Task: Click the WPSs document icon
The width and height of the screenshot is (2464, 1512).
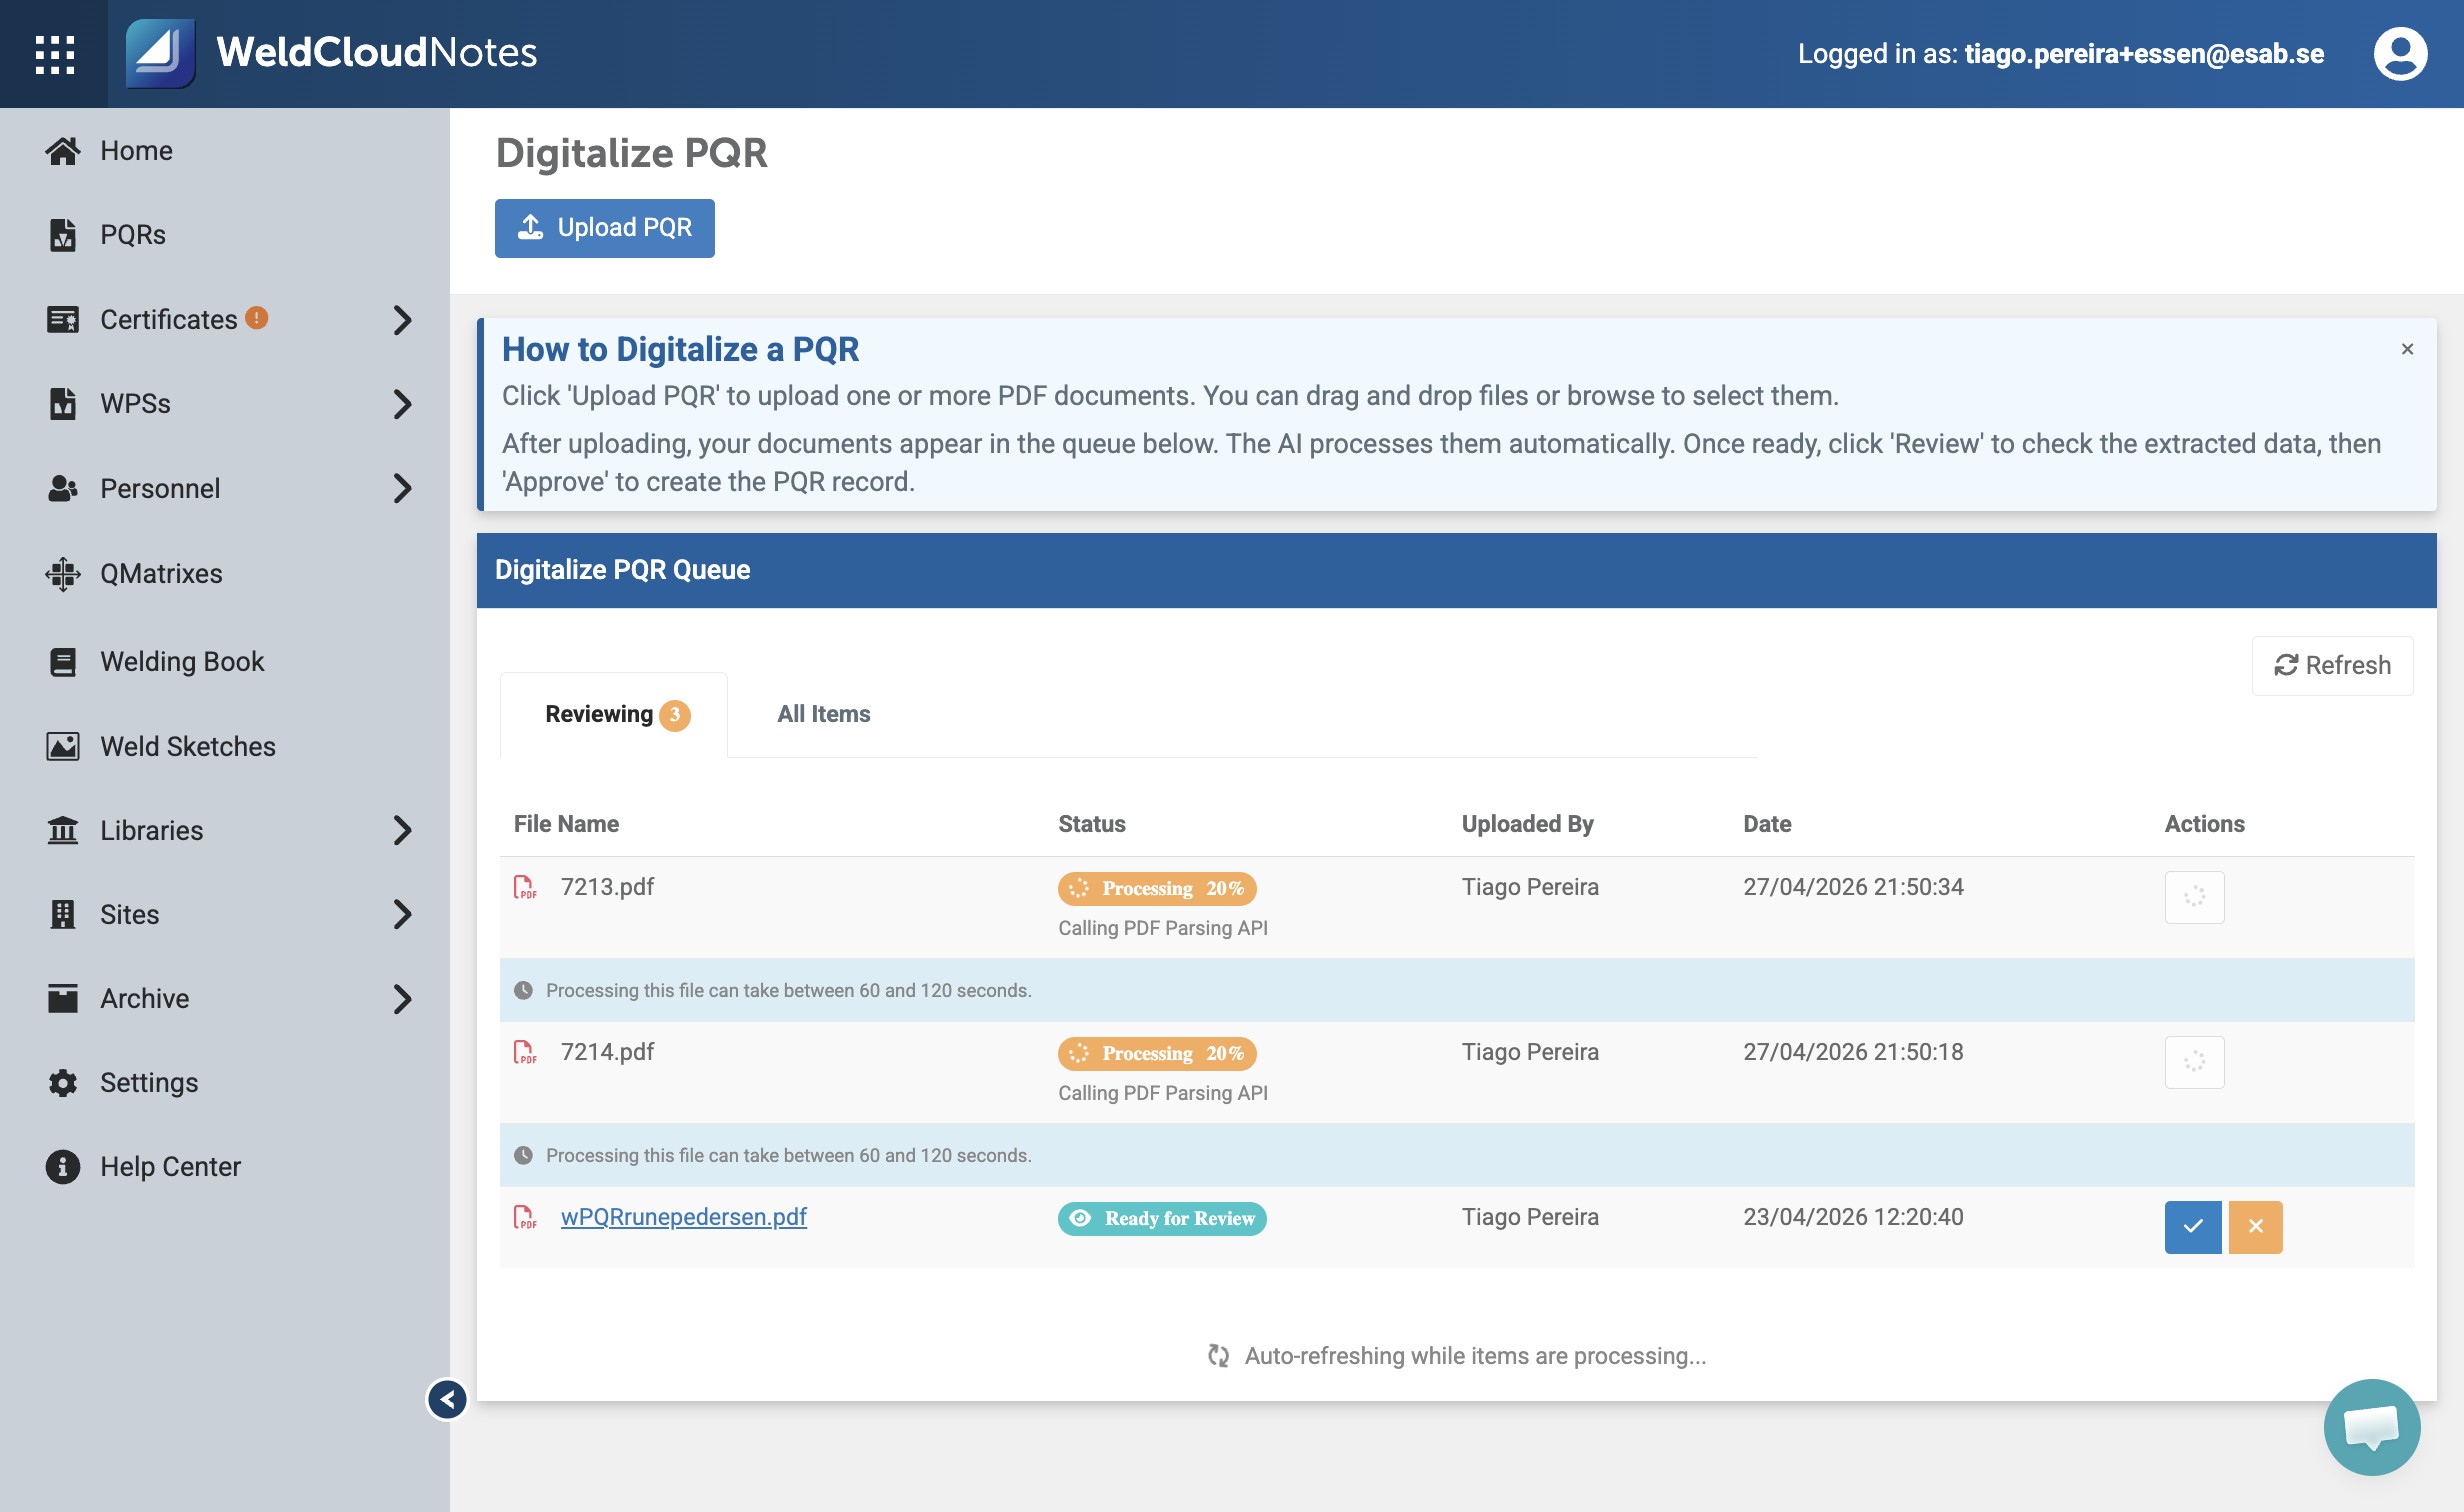Action: point(62,403)
